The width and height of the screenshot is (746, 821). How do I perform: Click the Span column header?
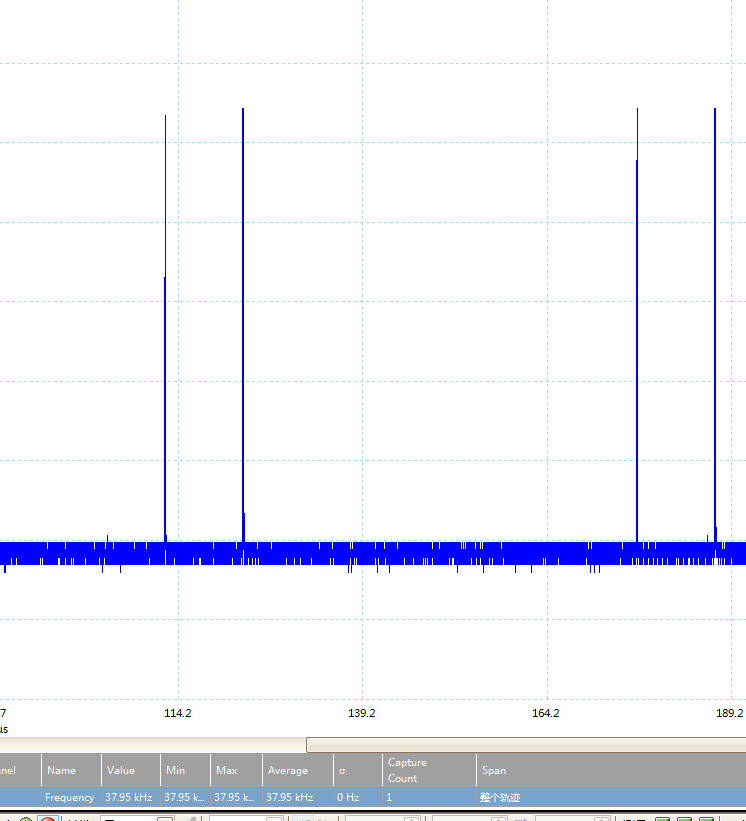pyautogui.click(x=611, y=770)
